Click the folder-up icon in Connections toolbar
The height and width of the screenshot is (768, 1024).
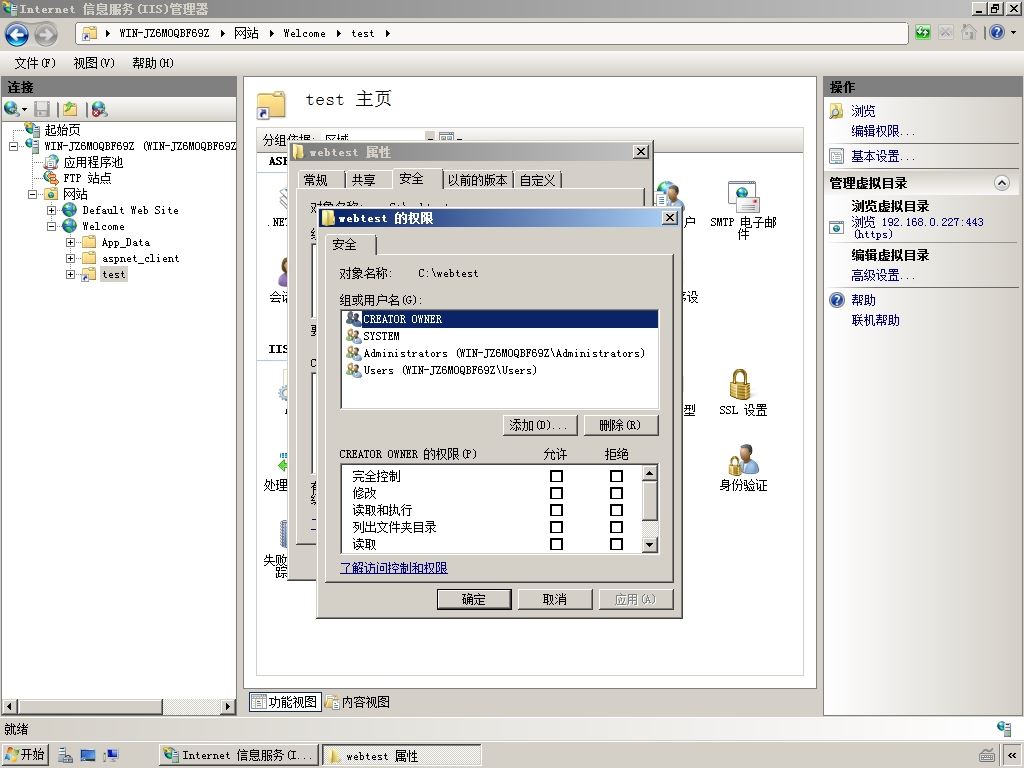[70, 109]
